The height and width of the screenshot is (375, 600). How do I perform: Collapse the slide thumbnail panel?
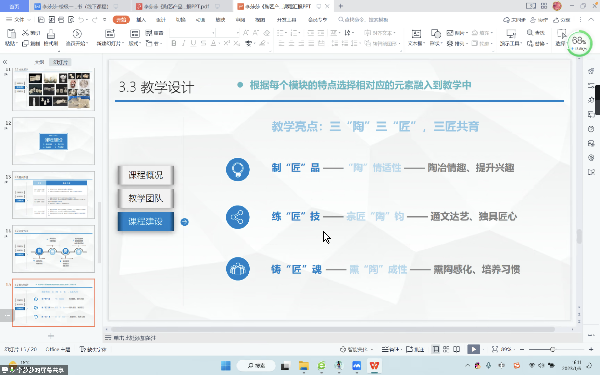pos(5,62)
